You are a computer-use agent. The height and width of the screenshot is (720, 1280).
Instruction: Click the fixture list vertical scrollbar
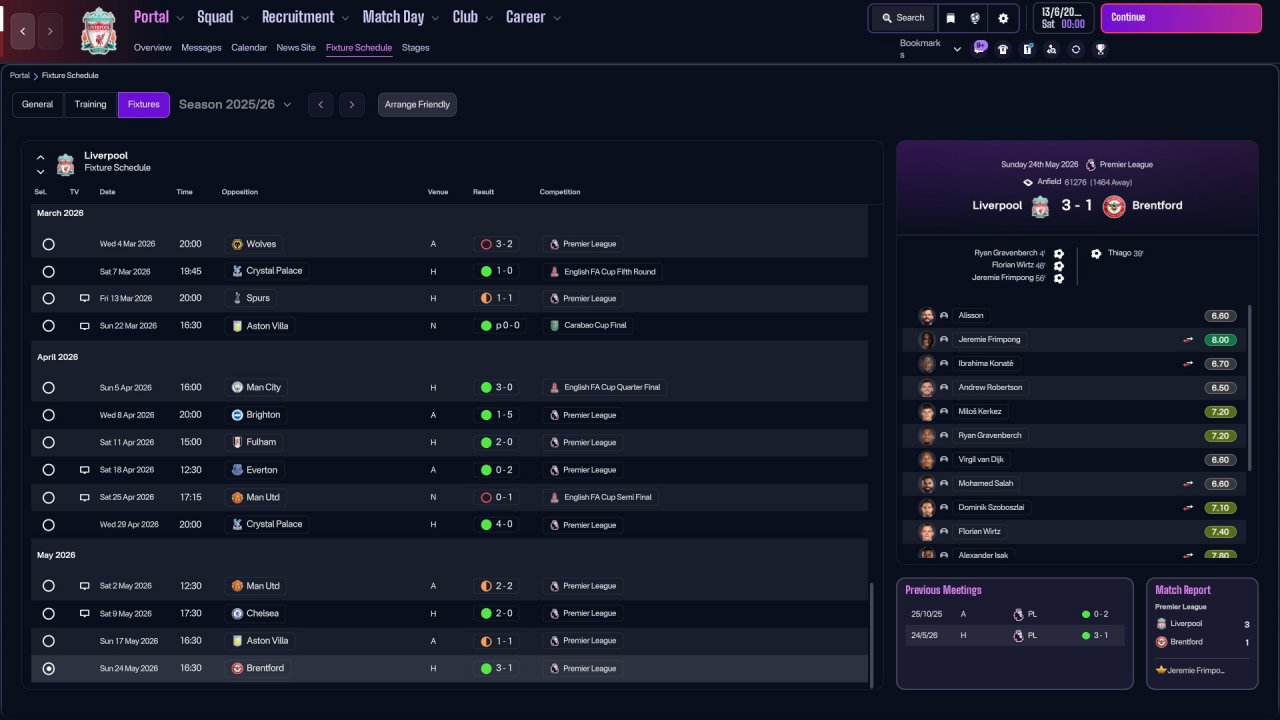point(873,634)
